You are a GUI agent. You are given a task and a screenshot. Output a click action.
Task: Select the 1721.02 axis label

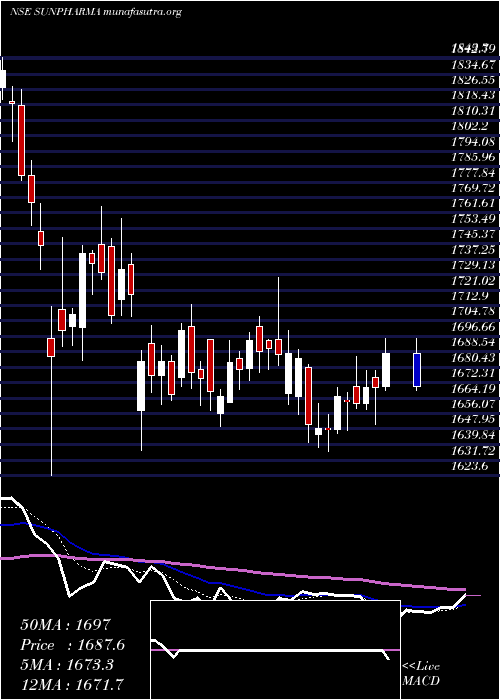coord(473,280)
